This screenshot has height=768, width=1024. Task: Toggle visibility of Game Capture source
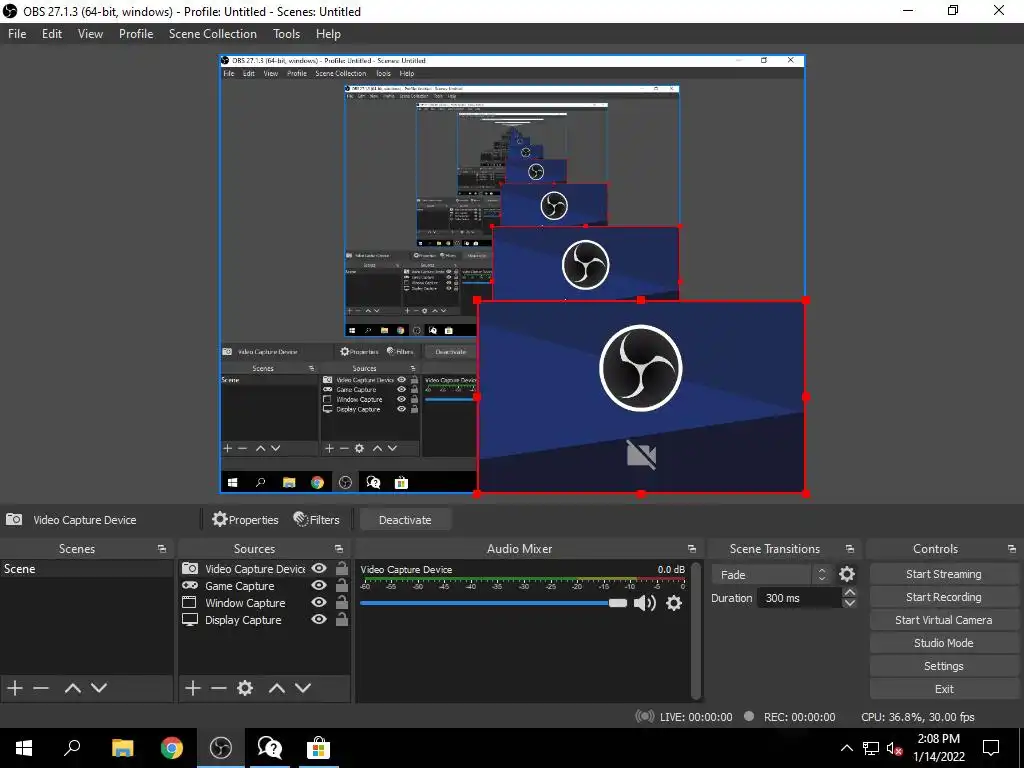(x=319, y=585)
